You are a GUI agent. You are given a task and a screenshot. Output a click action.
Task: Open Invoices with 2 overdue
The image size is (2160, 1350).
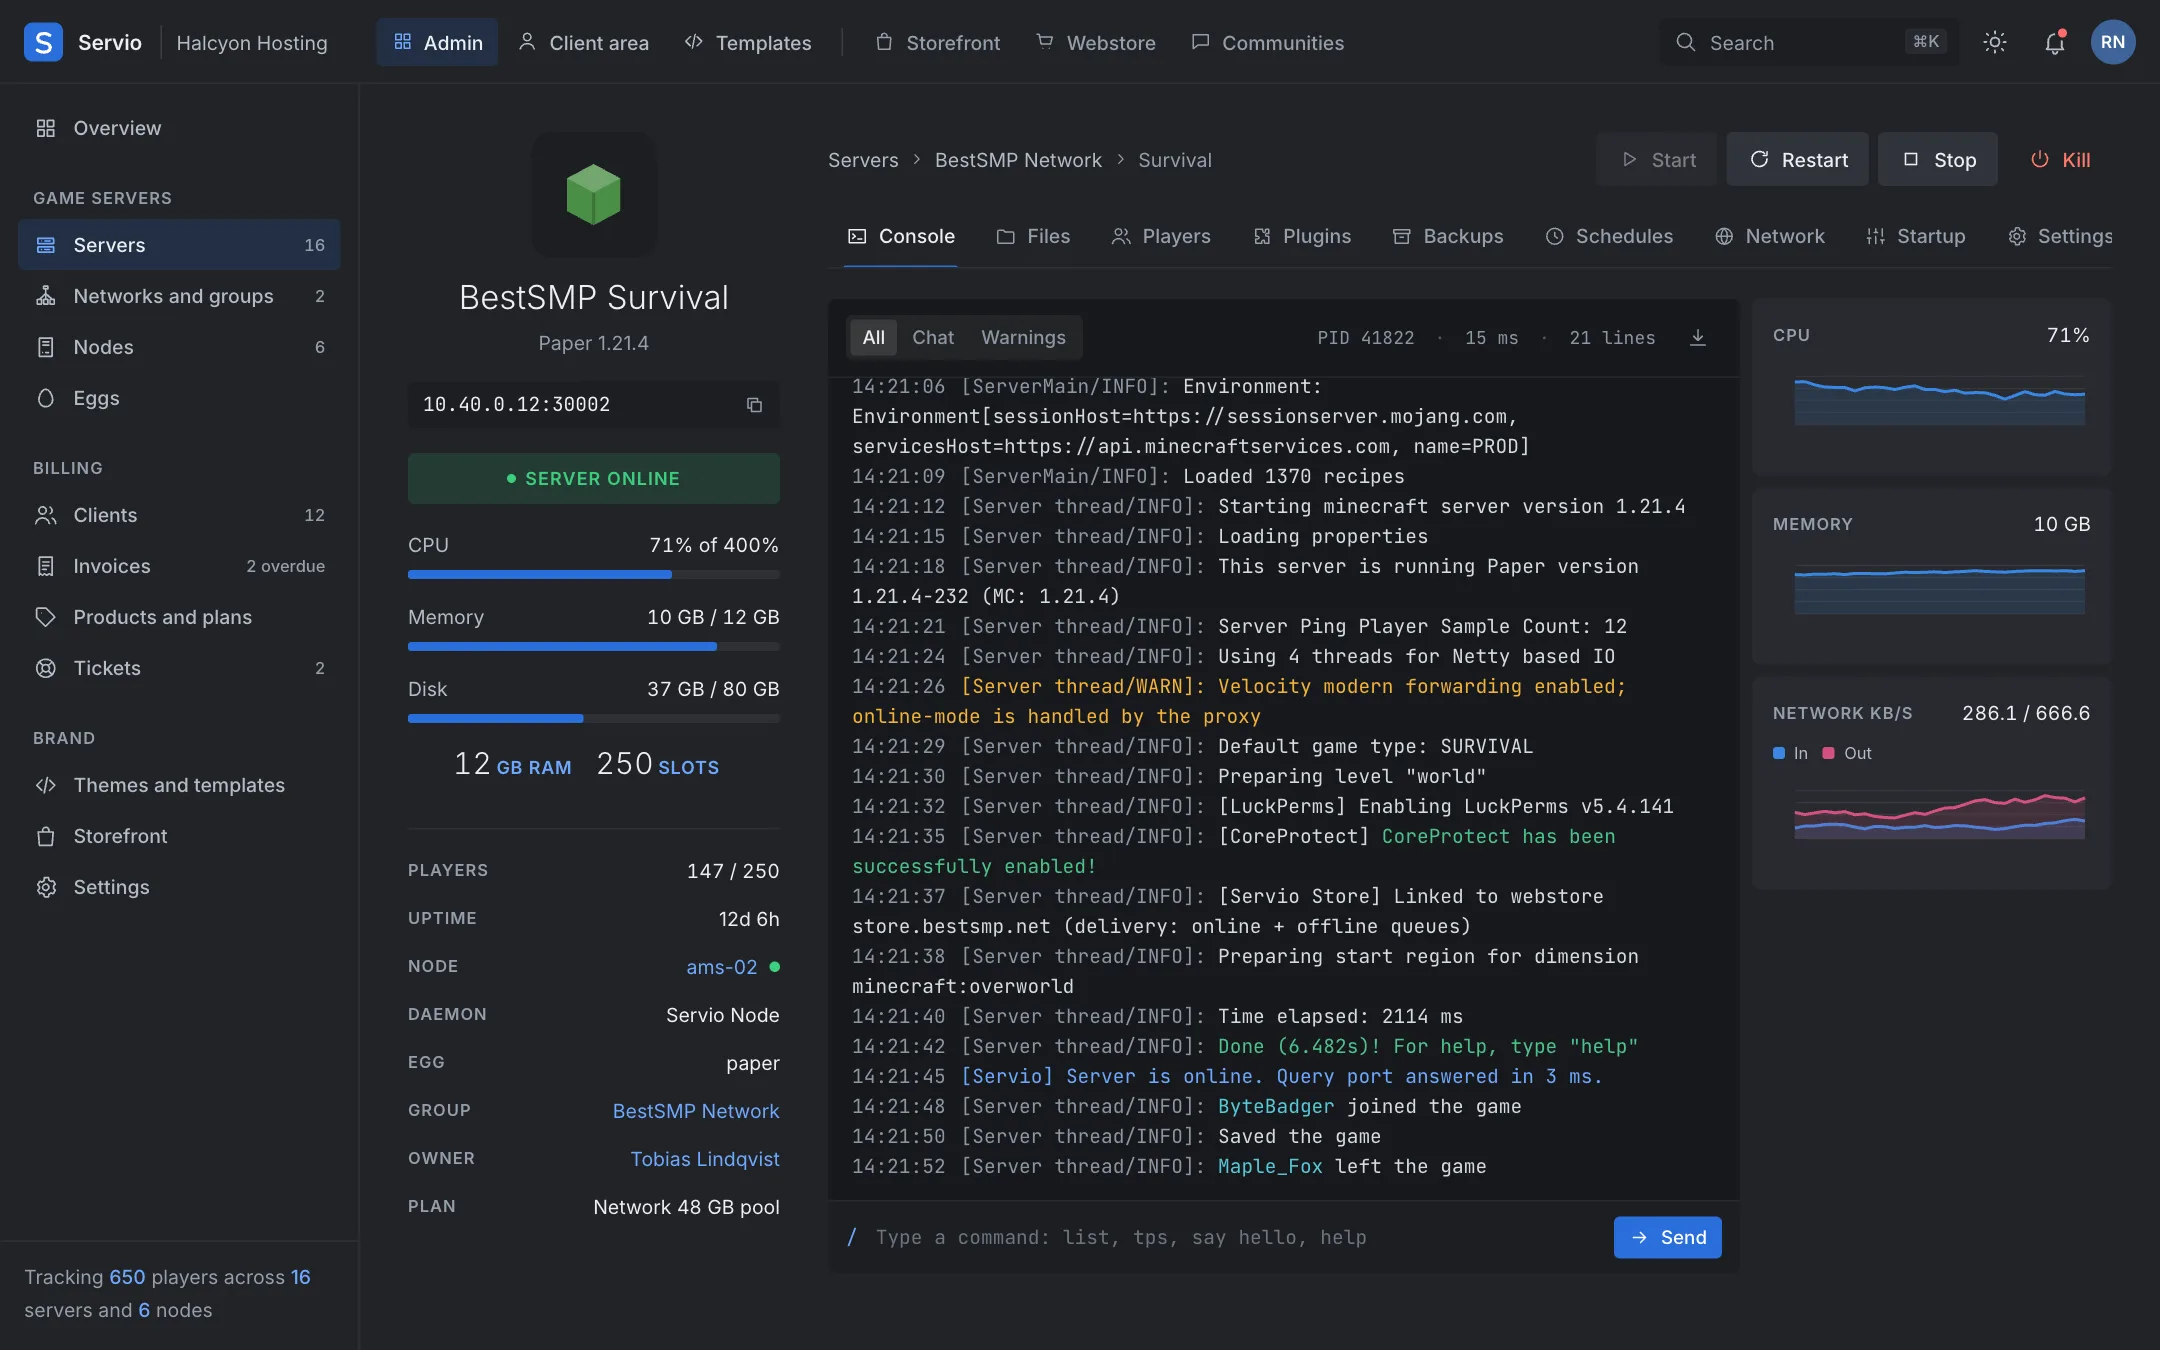(179, 566)
